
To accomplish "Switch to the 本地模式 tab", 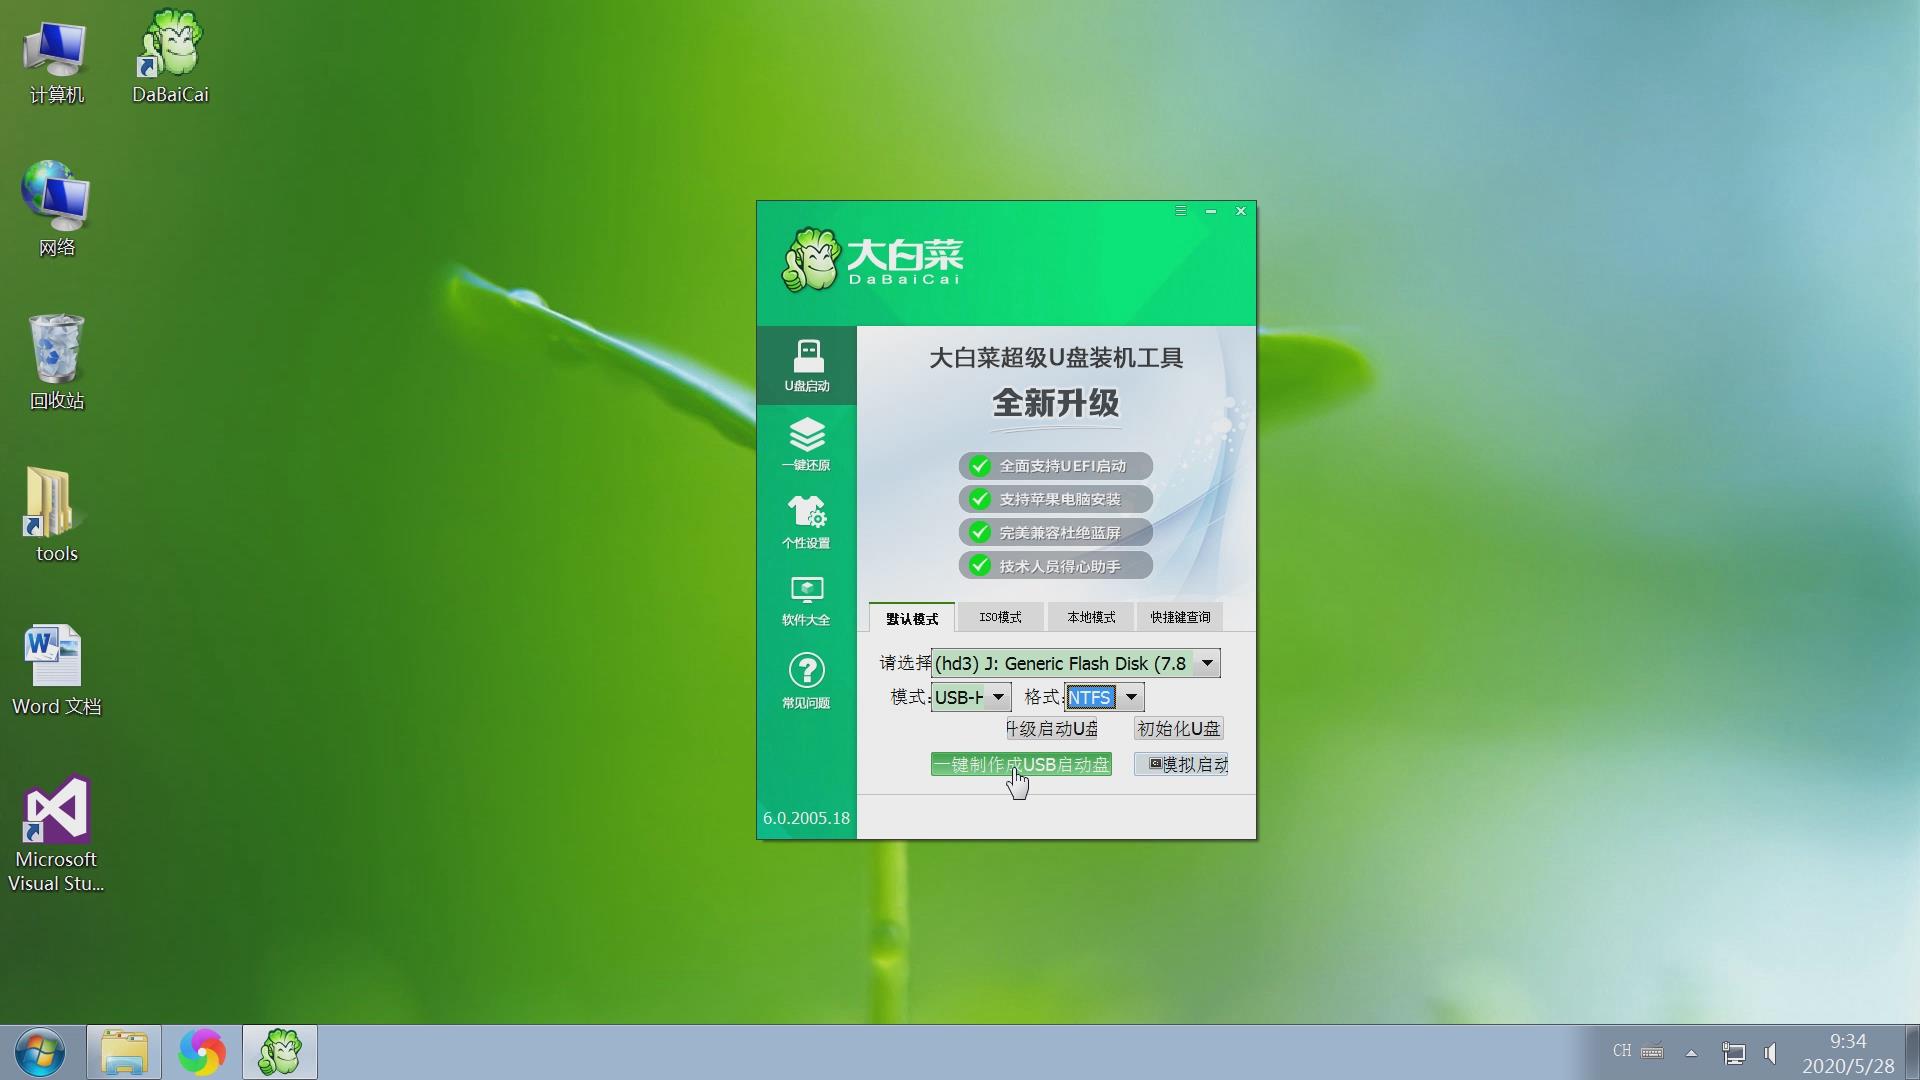I will [x=1090, y=617].
